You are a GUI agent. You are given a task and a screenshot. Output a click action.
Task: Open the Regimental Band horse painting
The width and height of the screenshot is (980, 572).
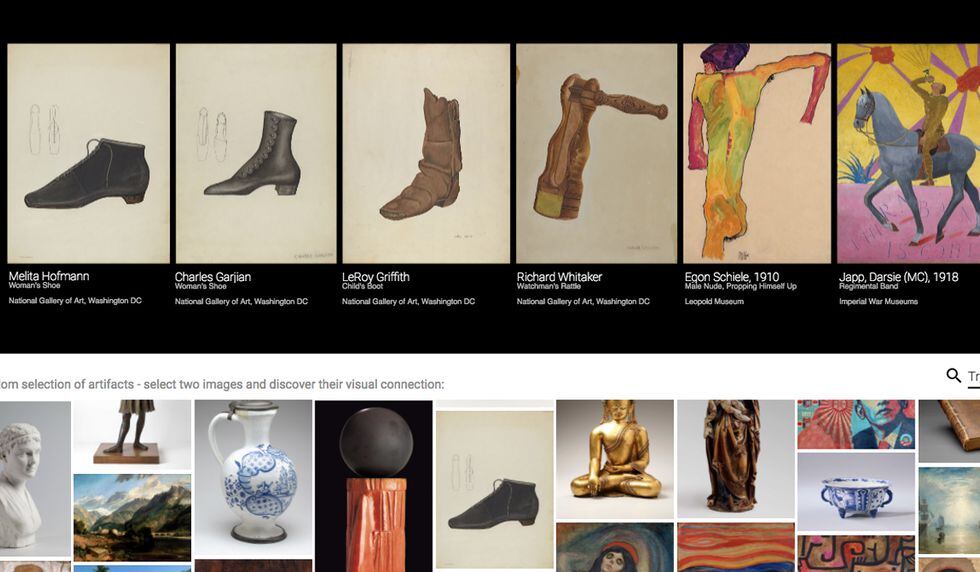909,153
